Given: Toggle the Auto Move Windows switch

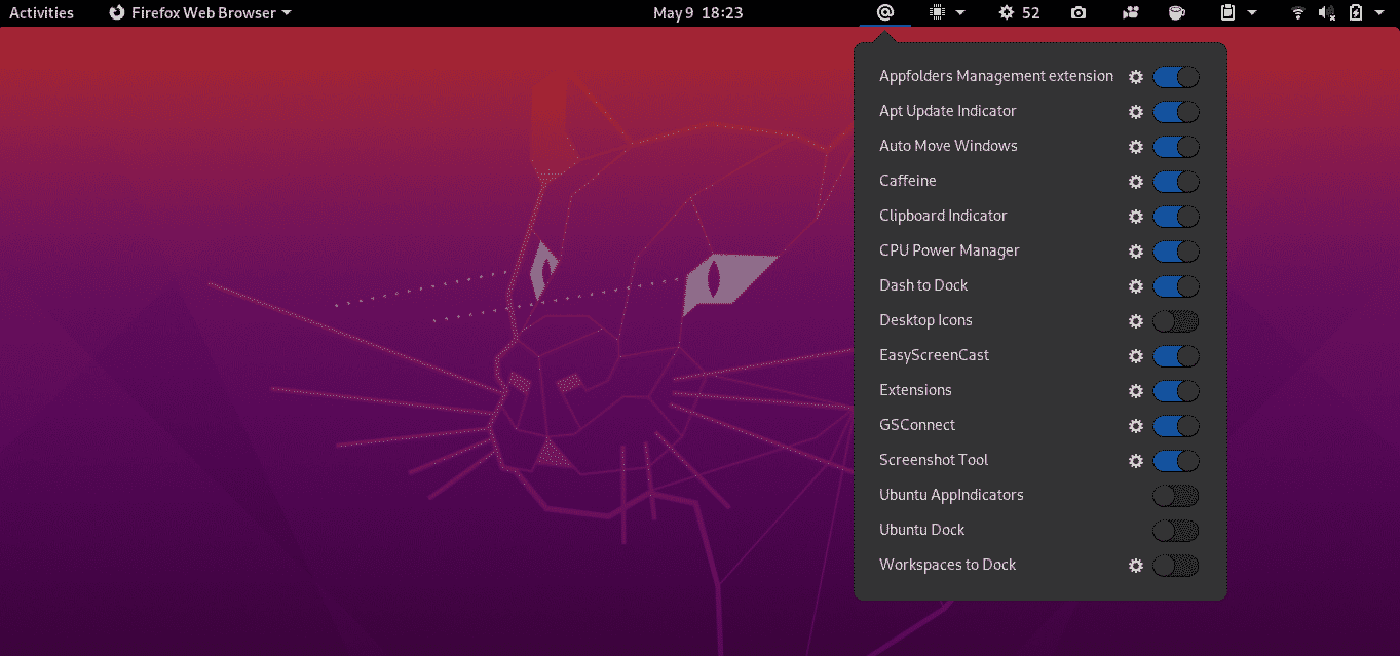Looking at the screenshot, I should point(1176,147).
